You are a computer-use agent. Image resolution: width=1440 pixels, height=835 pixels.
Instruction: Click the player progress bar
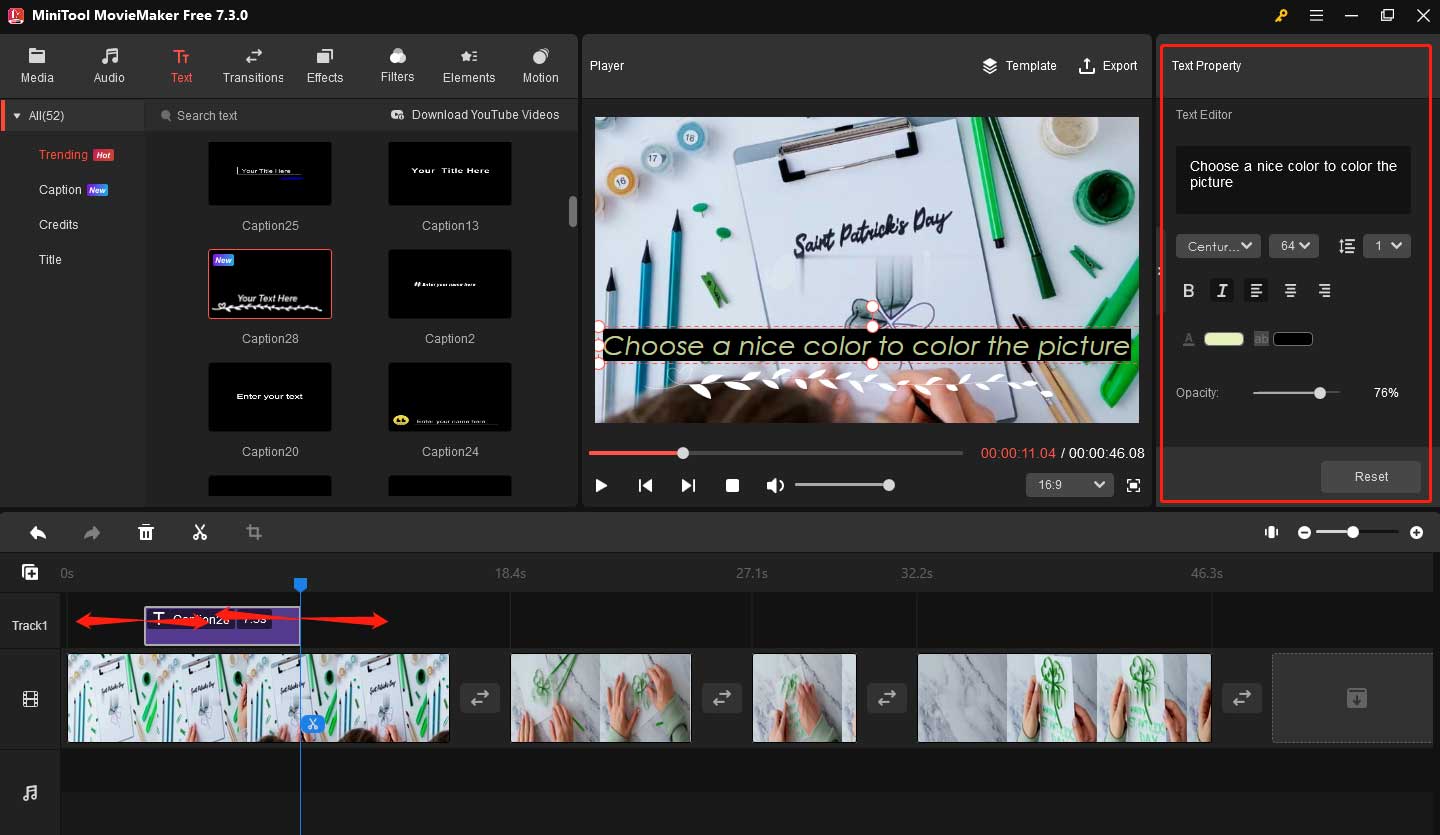click(775, 453)
